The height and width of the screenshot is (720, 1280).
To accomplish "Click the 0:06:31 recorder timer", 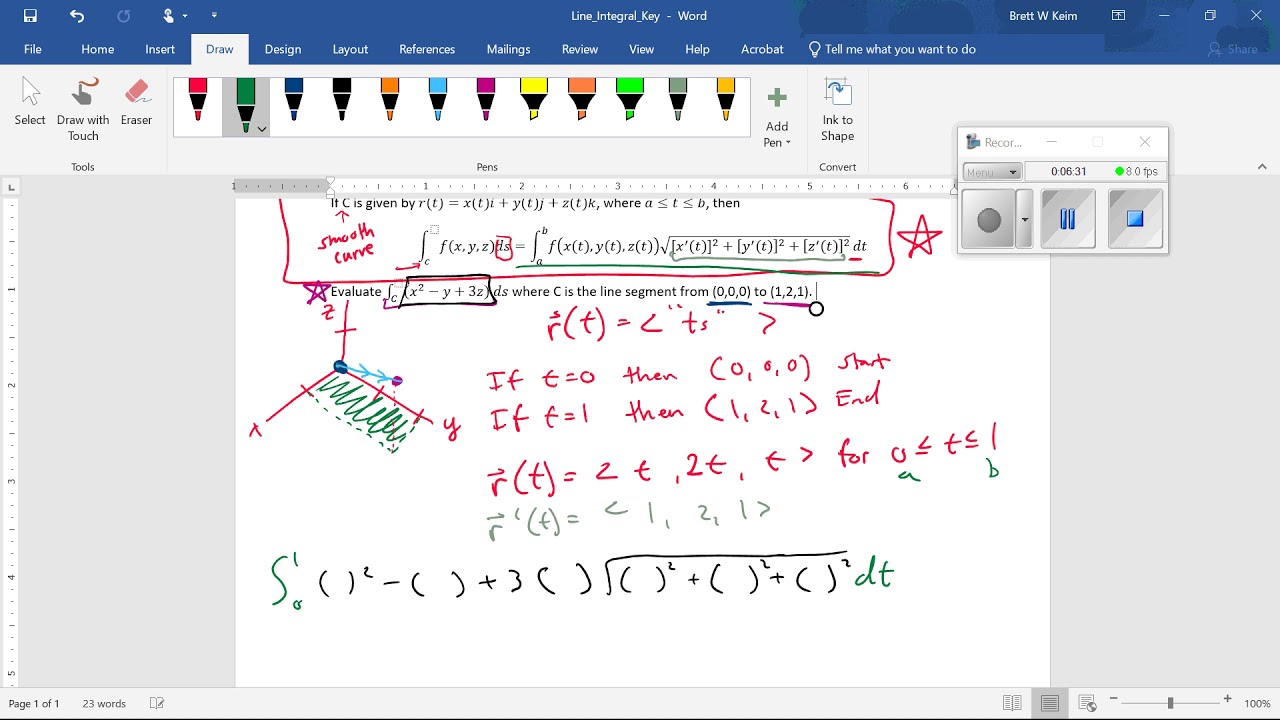I will point(1068,172).
